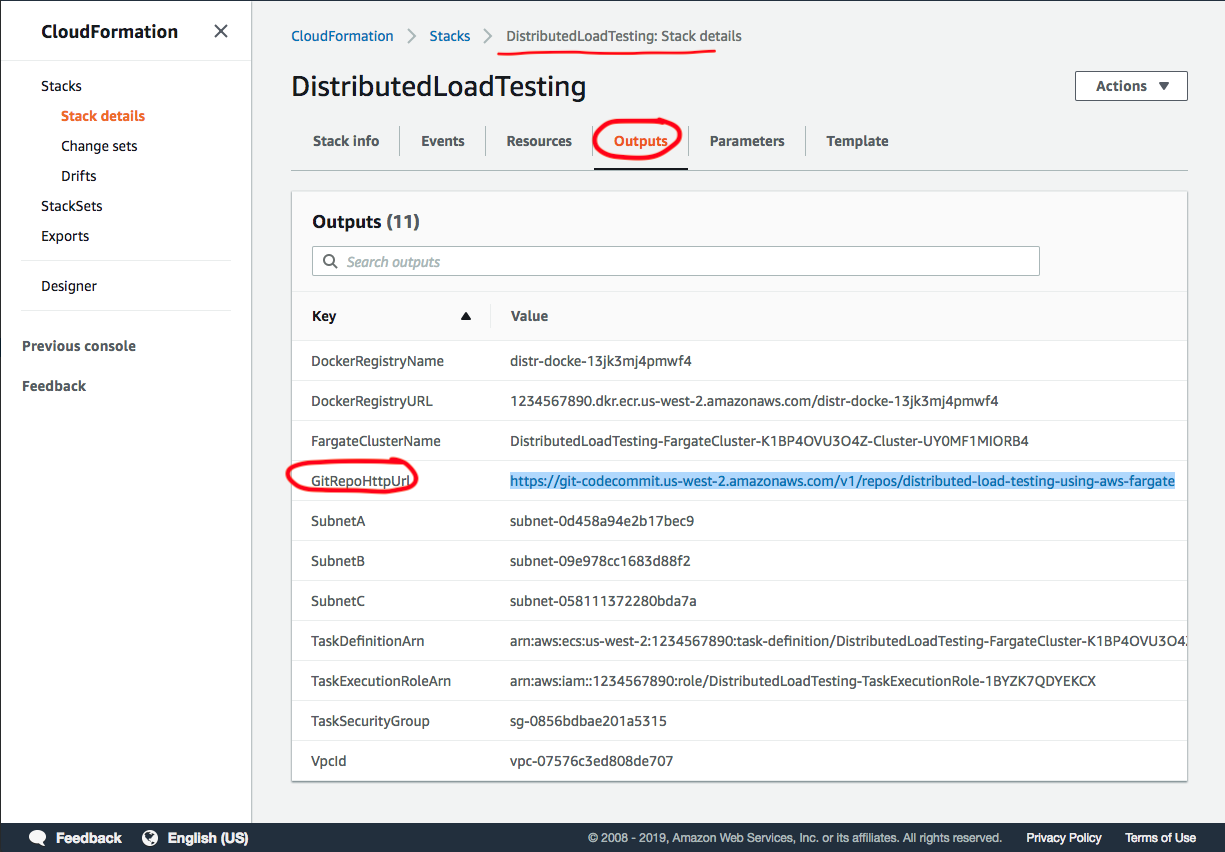Switch to the Template tab
This screenshot has width=1225, height=852.
857,141
